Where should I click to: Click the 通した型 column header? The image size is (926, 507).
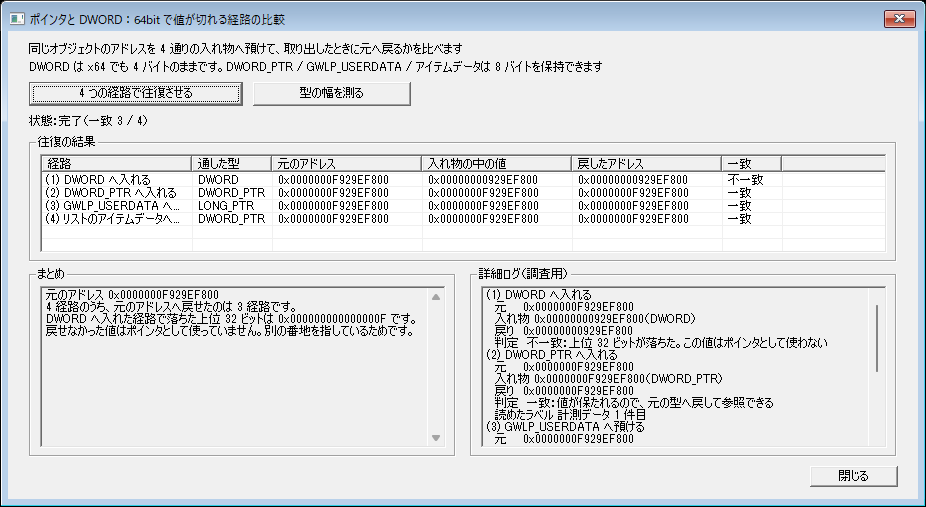tap(232, 163)
